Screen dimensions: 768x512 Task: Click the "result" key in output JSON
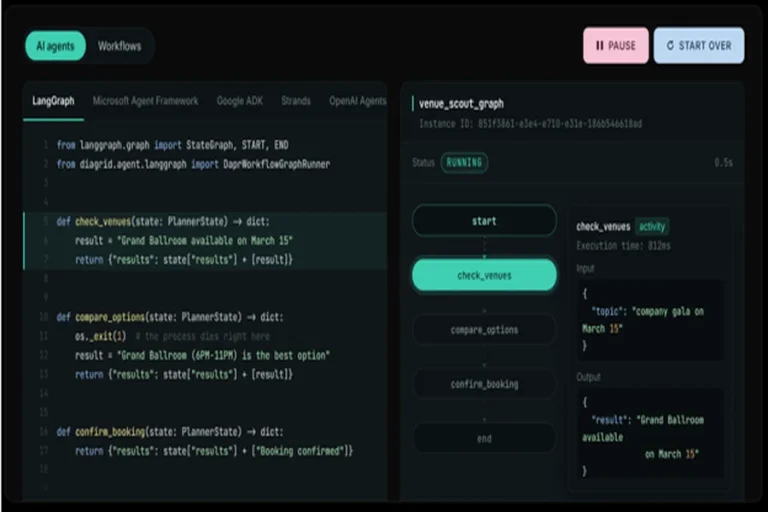611,420
